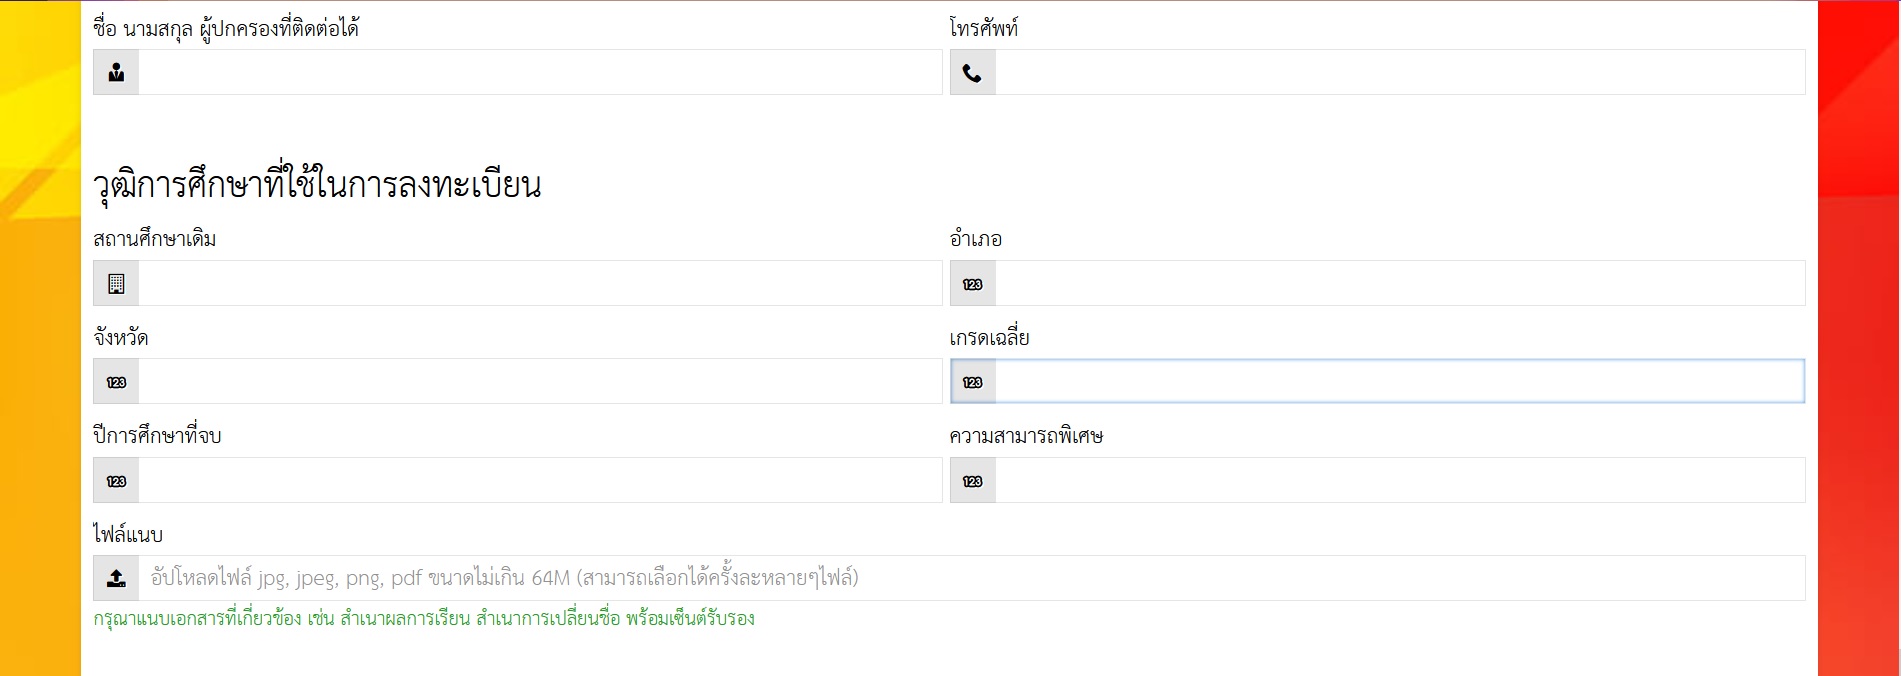Click the guardian person icon

click(x=116, y=72)
